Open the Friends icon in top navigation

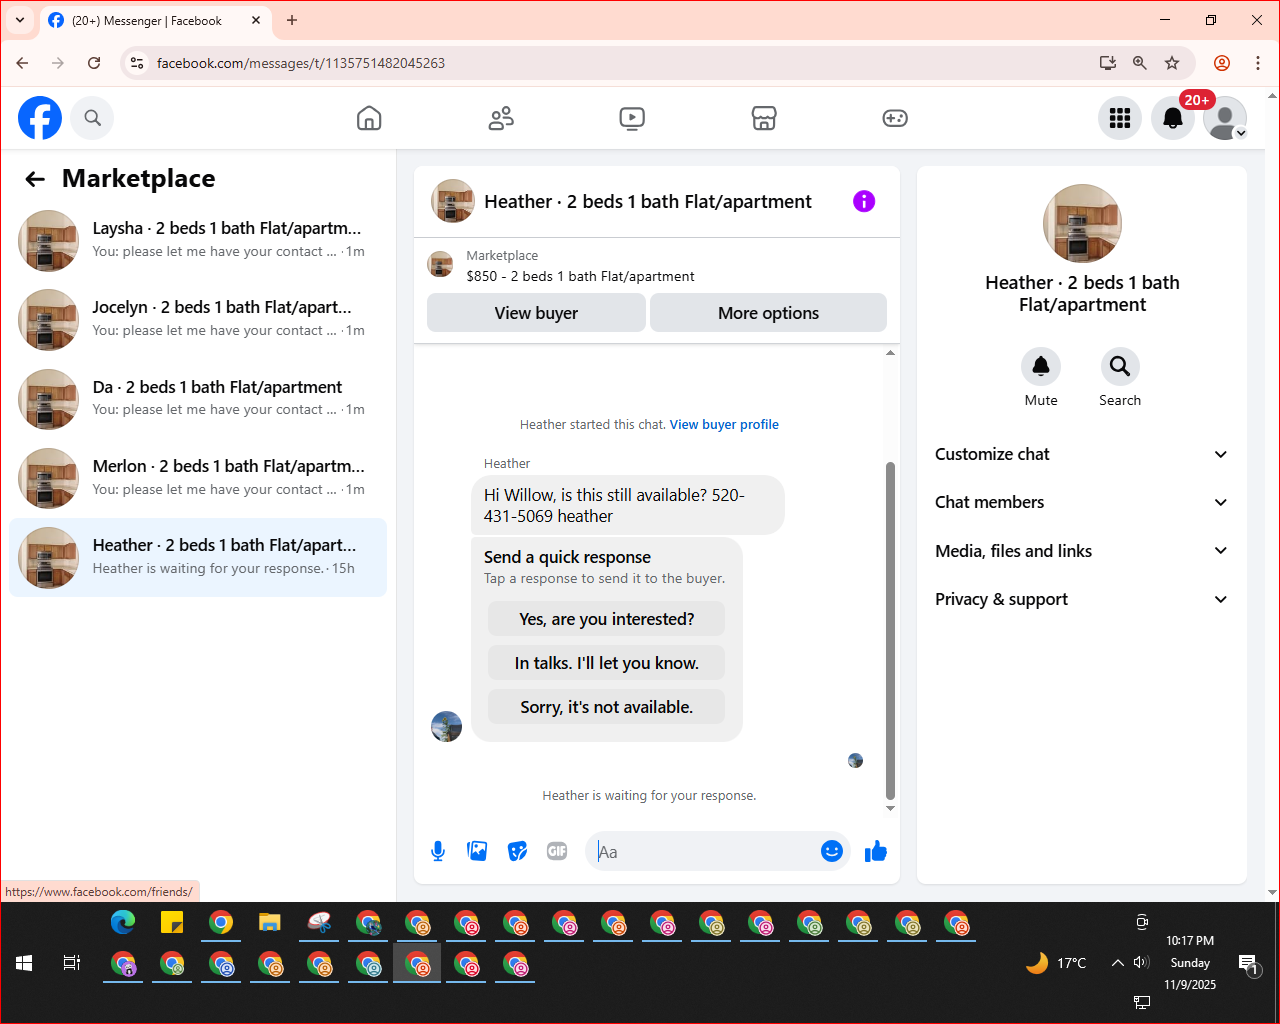point(501,118)
